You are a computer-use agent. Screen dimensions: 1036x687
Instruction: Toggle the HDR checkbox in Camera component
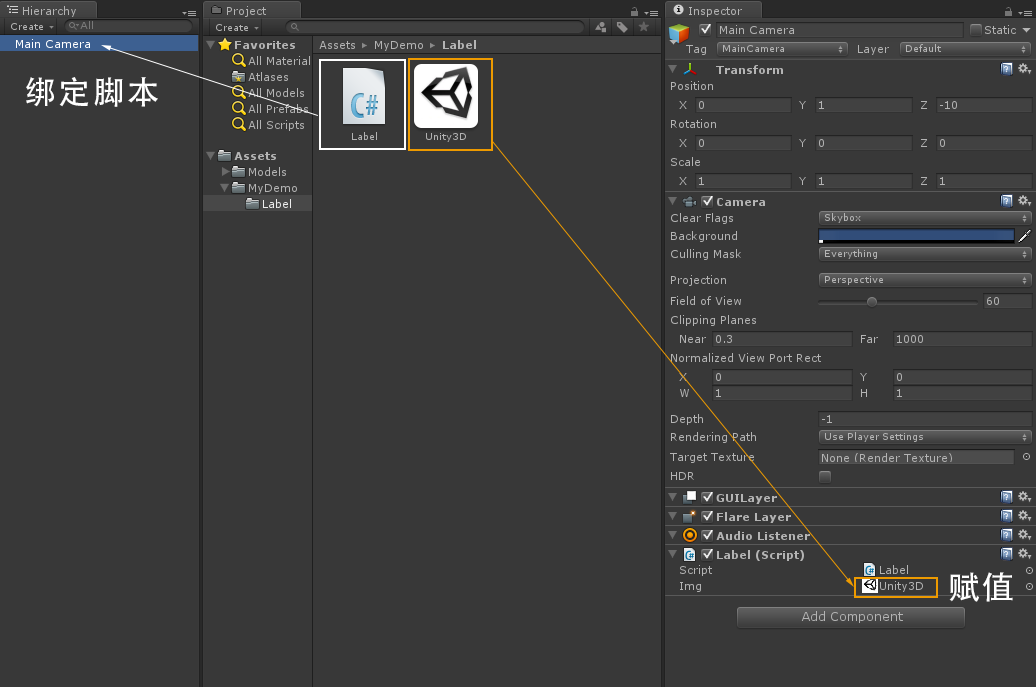824,476
